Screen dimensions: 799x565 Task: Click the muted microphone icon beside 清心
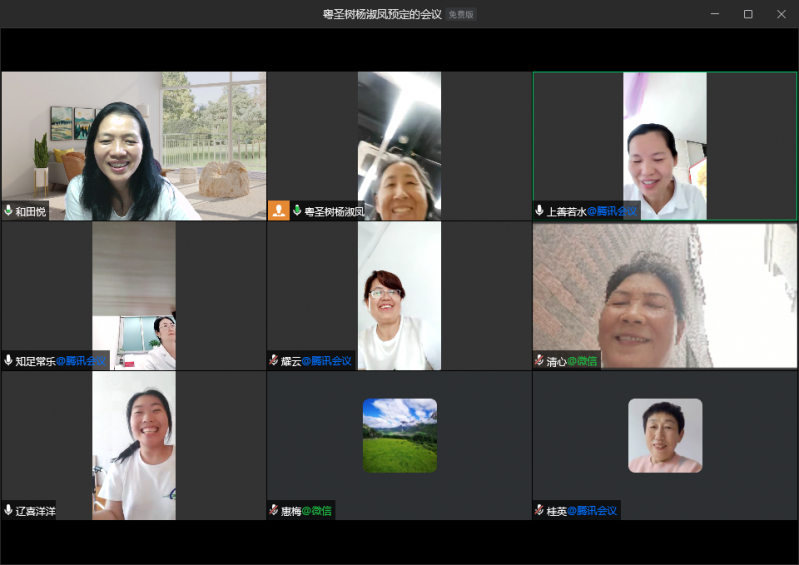point(540,361)
